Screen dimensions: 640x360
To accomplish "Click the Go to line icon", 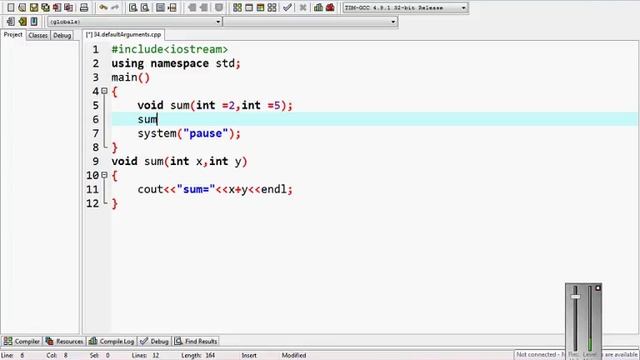I will pyautogui.click(x=172, y=7).
